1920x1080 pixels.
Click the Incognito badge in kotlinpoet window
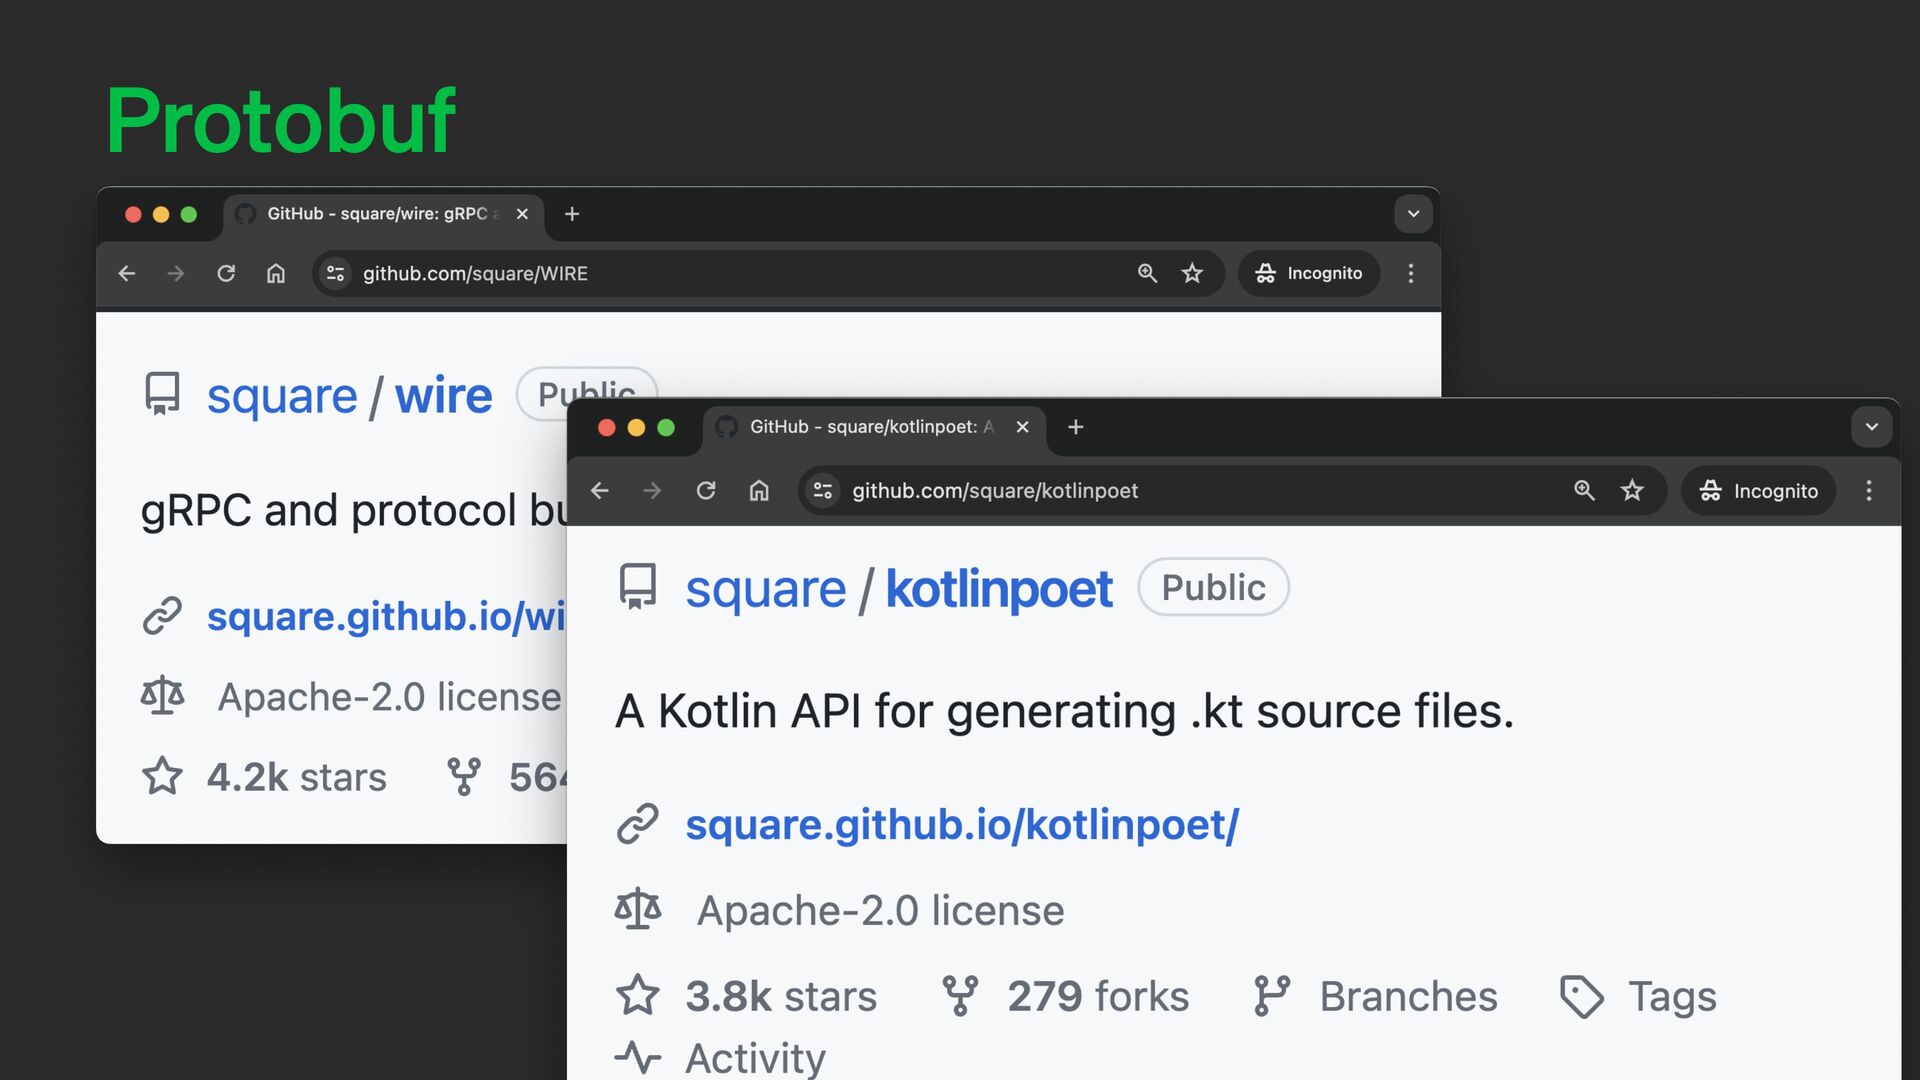(x=1758, y=491)
